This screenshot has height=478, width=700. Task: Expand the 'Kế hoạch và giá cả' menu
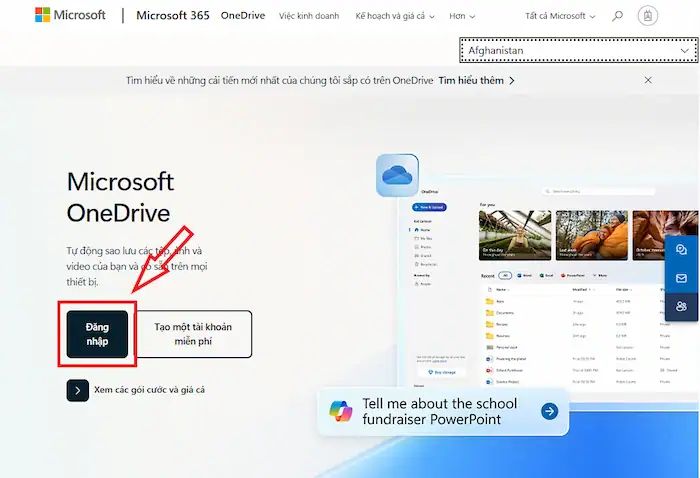396,17
